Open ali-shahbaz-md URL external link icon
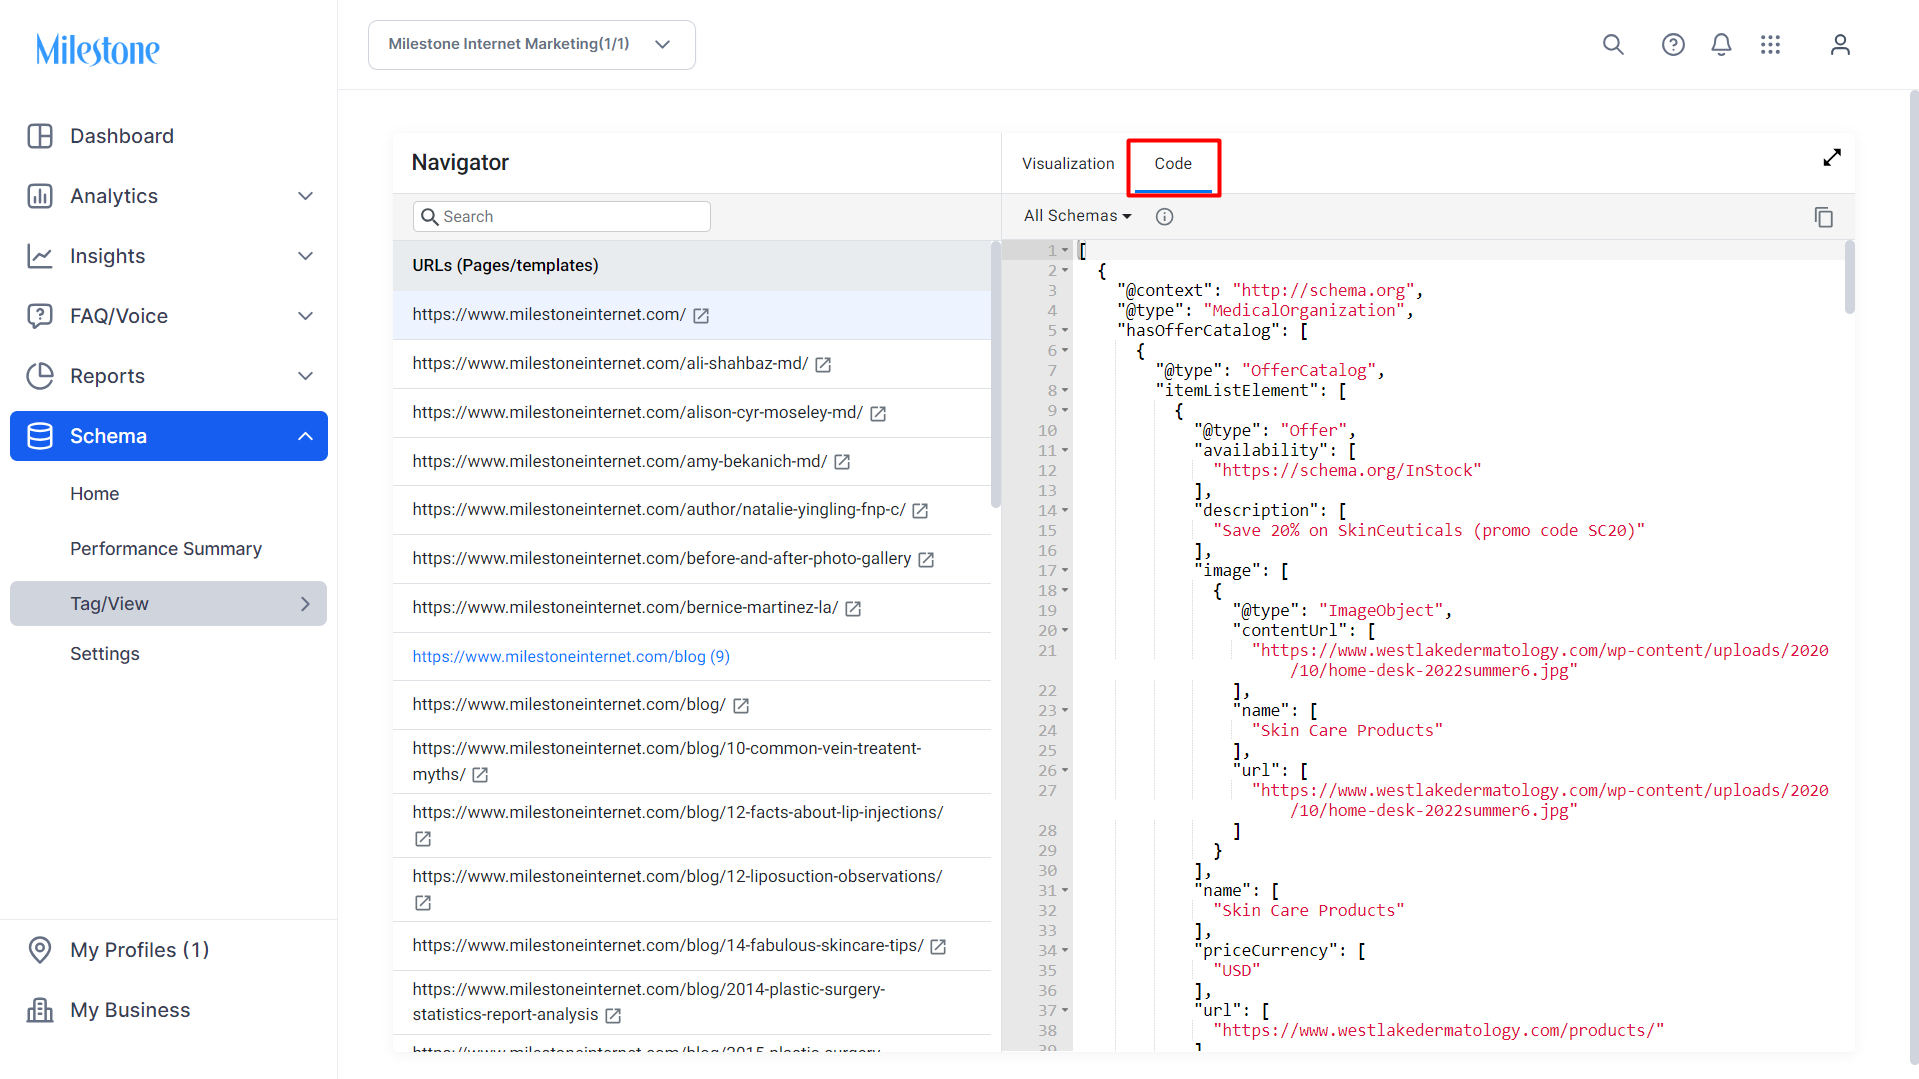This screenshot has height=1079, width=1919. pos(823,365)
